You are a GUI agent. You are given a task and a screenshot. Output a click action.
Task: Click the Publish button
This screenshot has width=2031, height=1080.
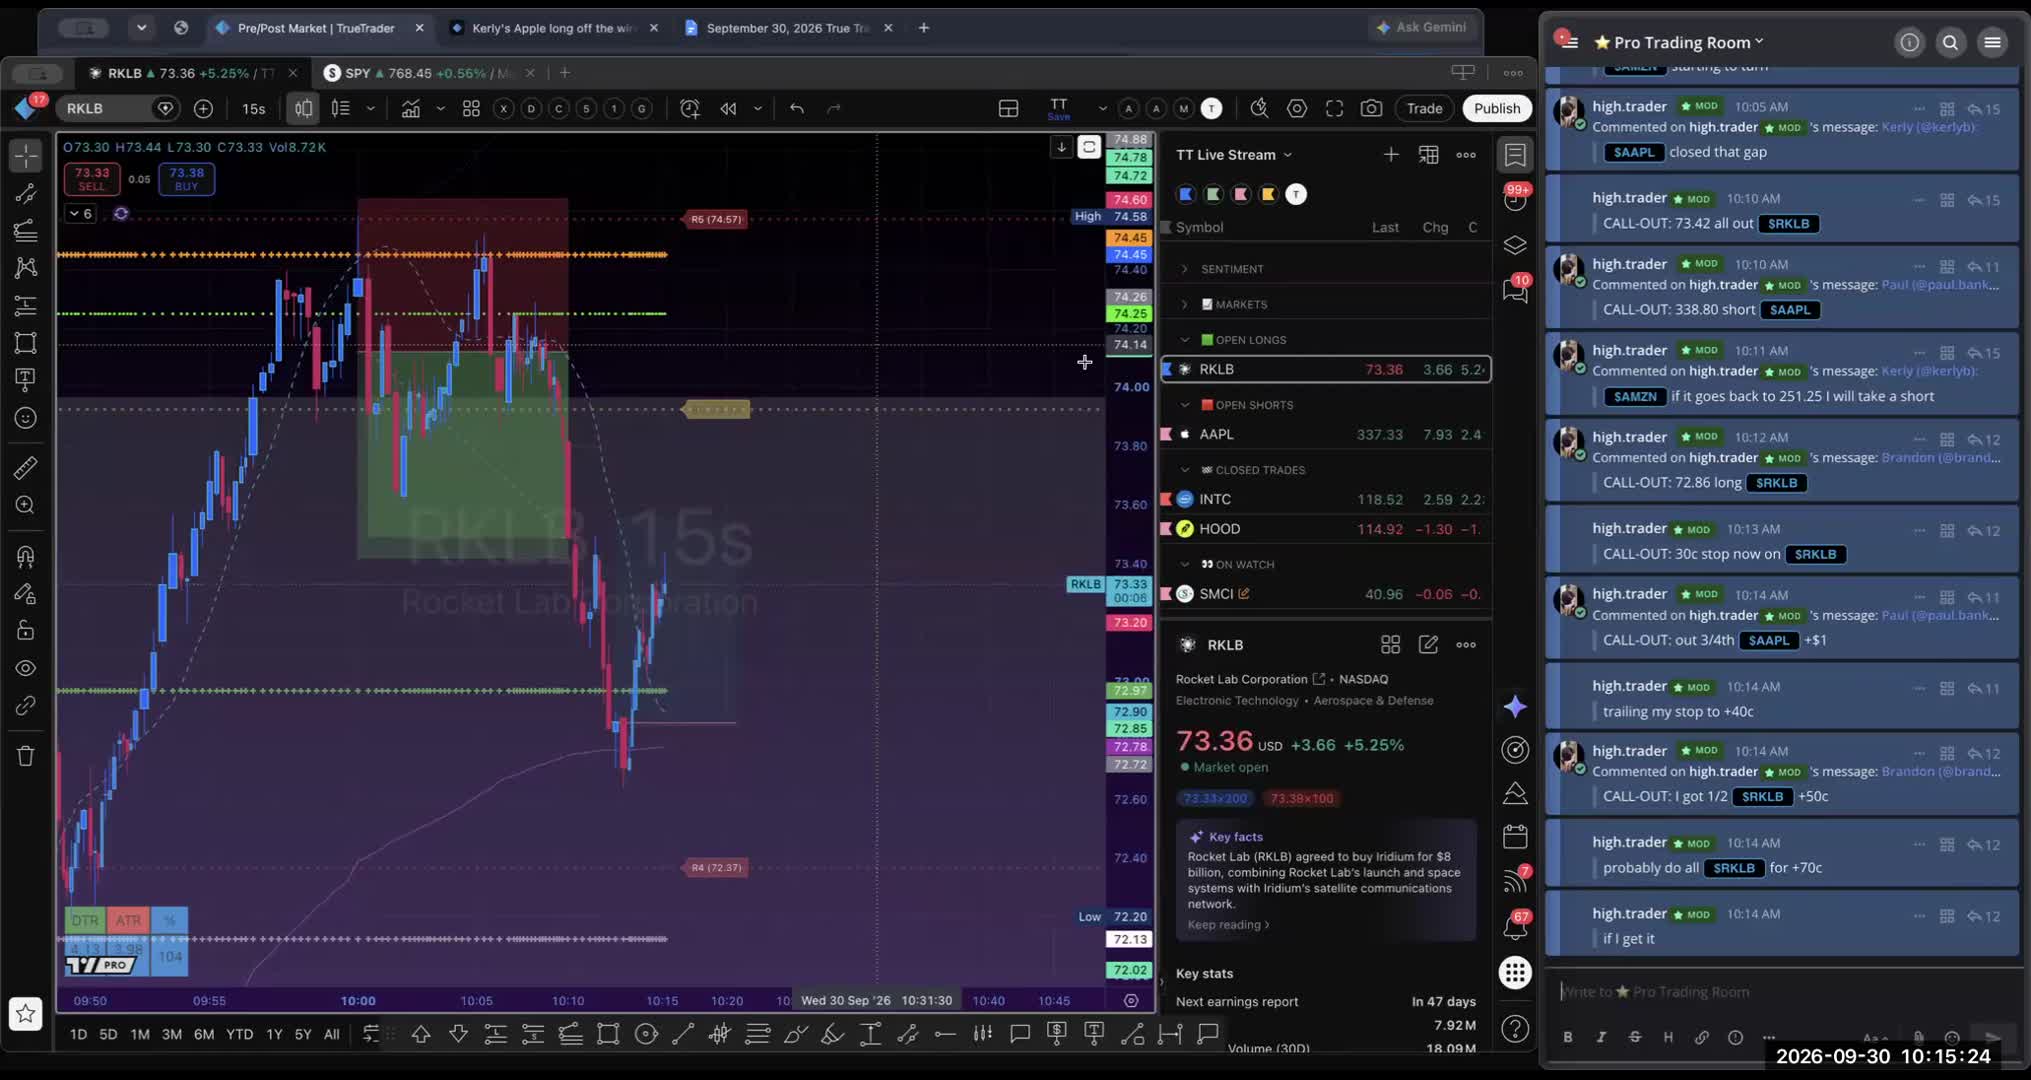pyautogui.click(x=1496, y=108)
